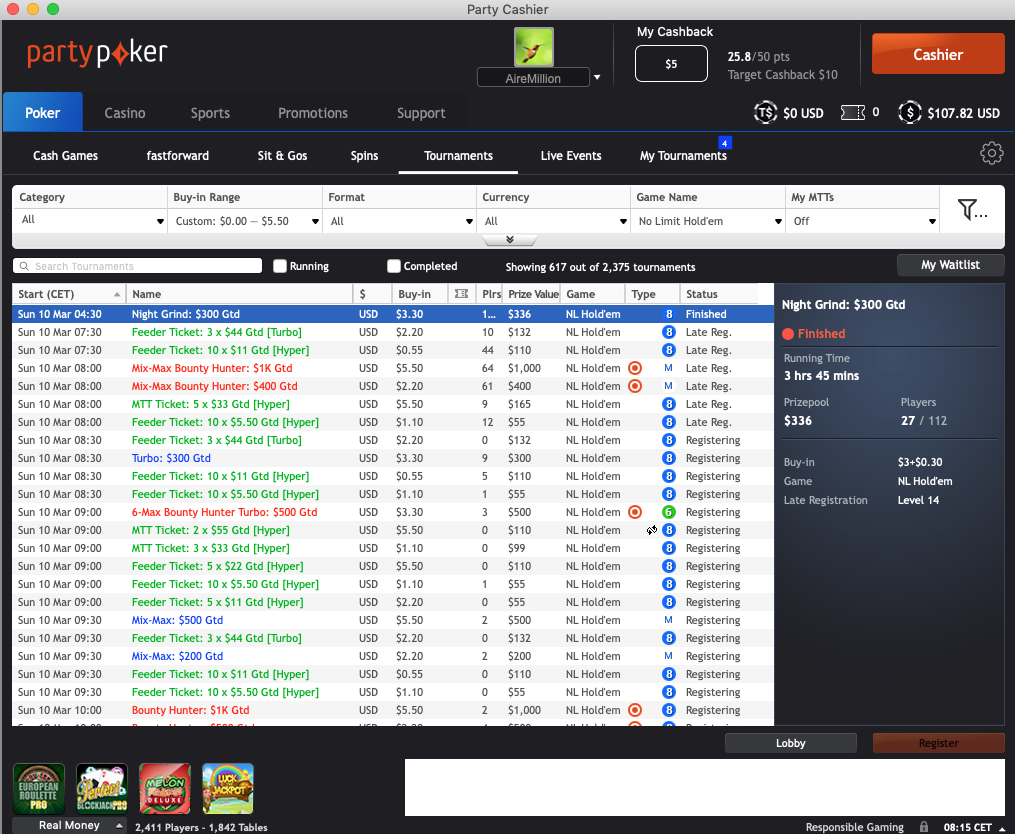
Task: Click the rebuy icon on MTT Ticket 2 x $55 row
Action: tap(652, 530)
